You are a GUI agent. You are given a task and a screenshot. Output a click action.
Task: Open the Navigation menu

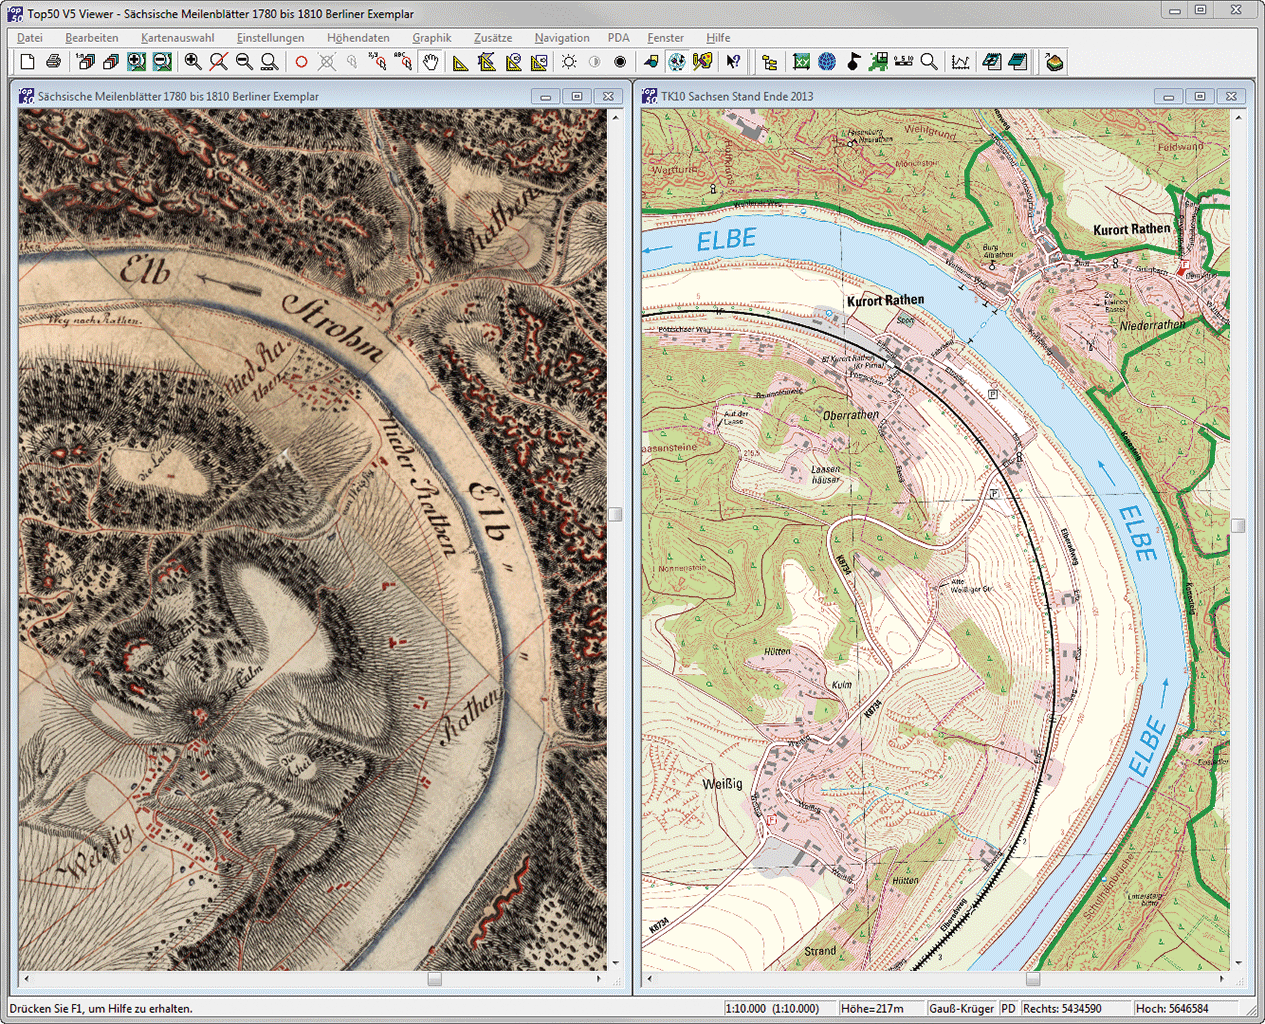562,38
